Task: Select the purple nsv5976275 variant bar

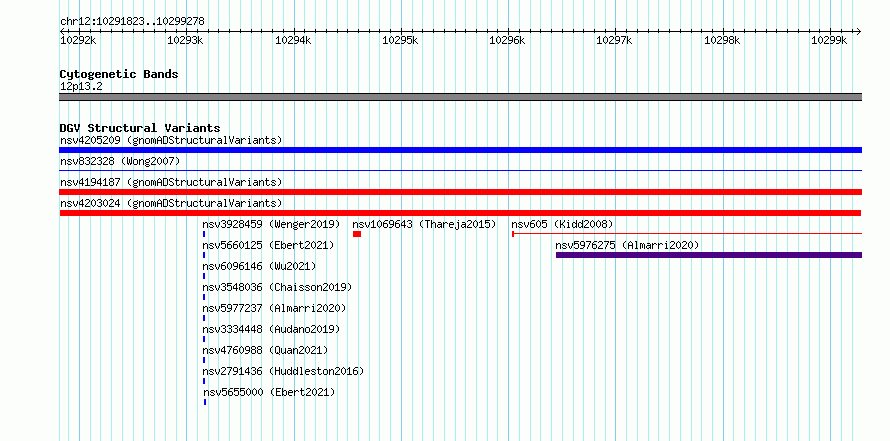Action: pos(709,255)
